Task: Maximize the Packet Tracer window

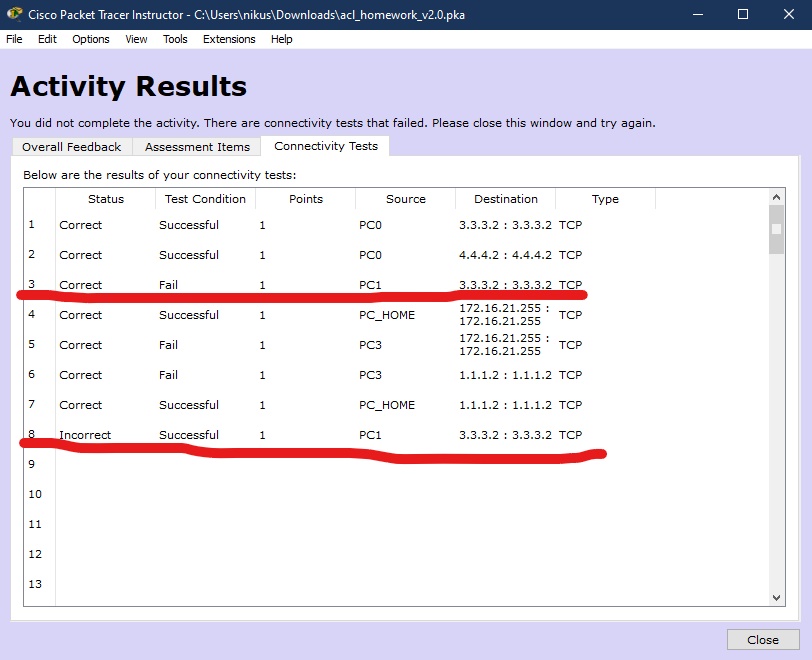Action: (743, 15)
